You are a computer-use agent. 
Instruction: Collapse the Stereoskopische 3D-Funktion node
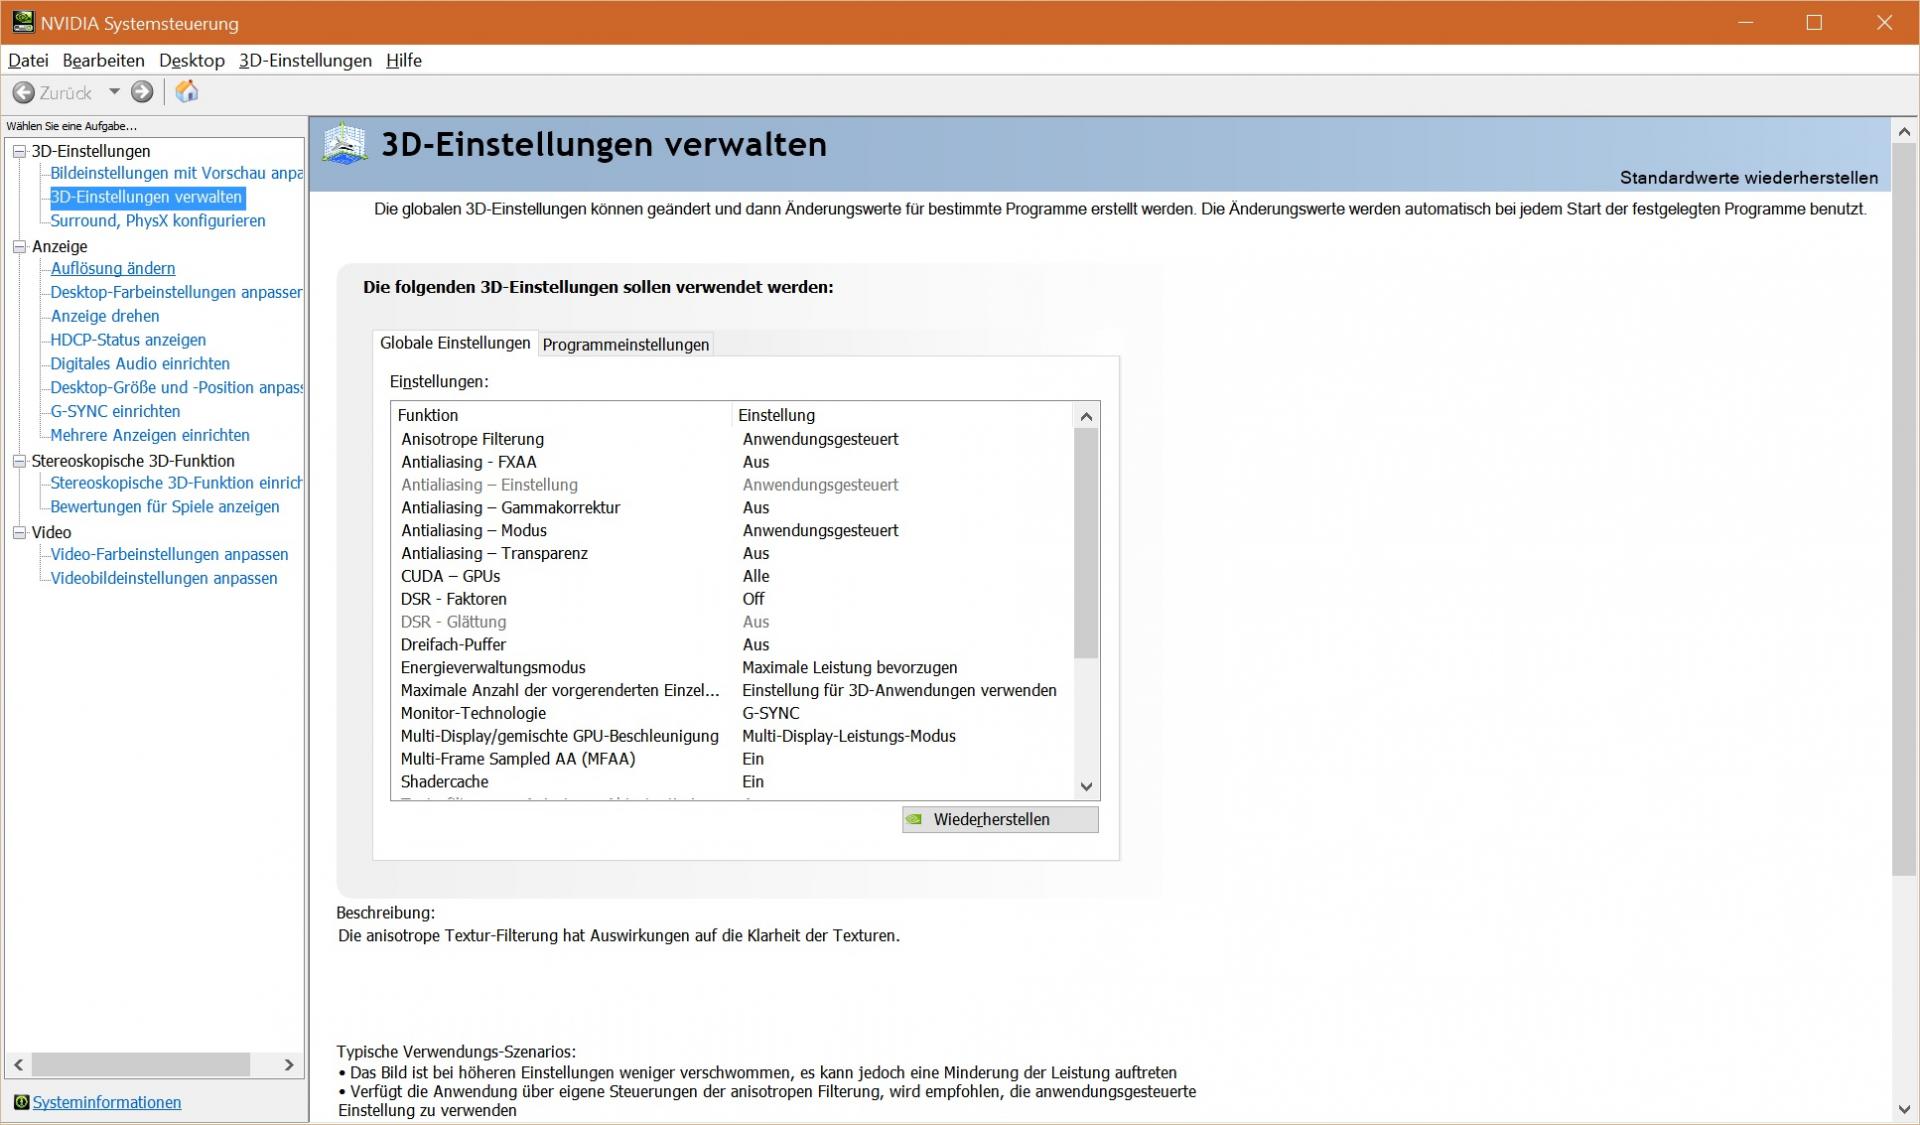(19, 461)
